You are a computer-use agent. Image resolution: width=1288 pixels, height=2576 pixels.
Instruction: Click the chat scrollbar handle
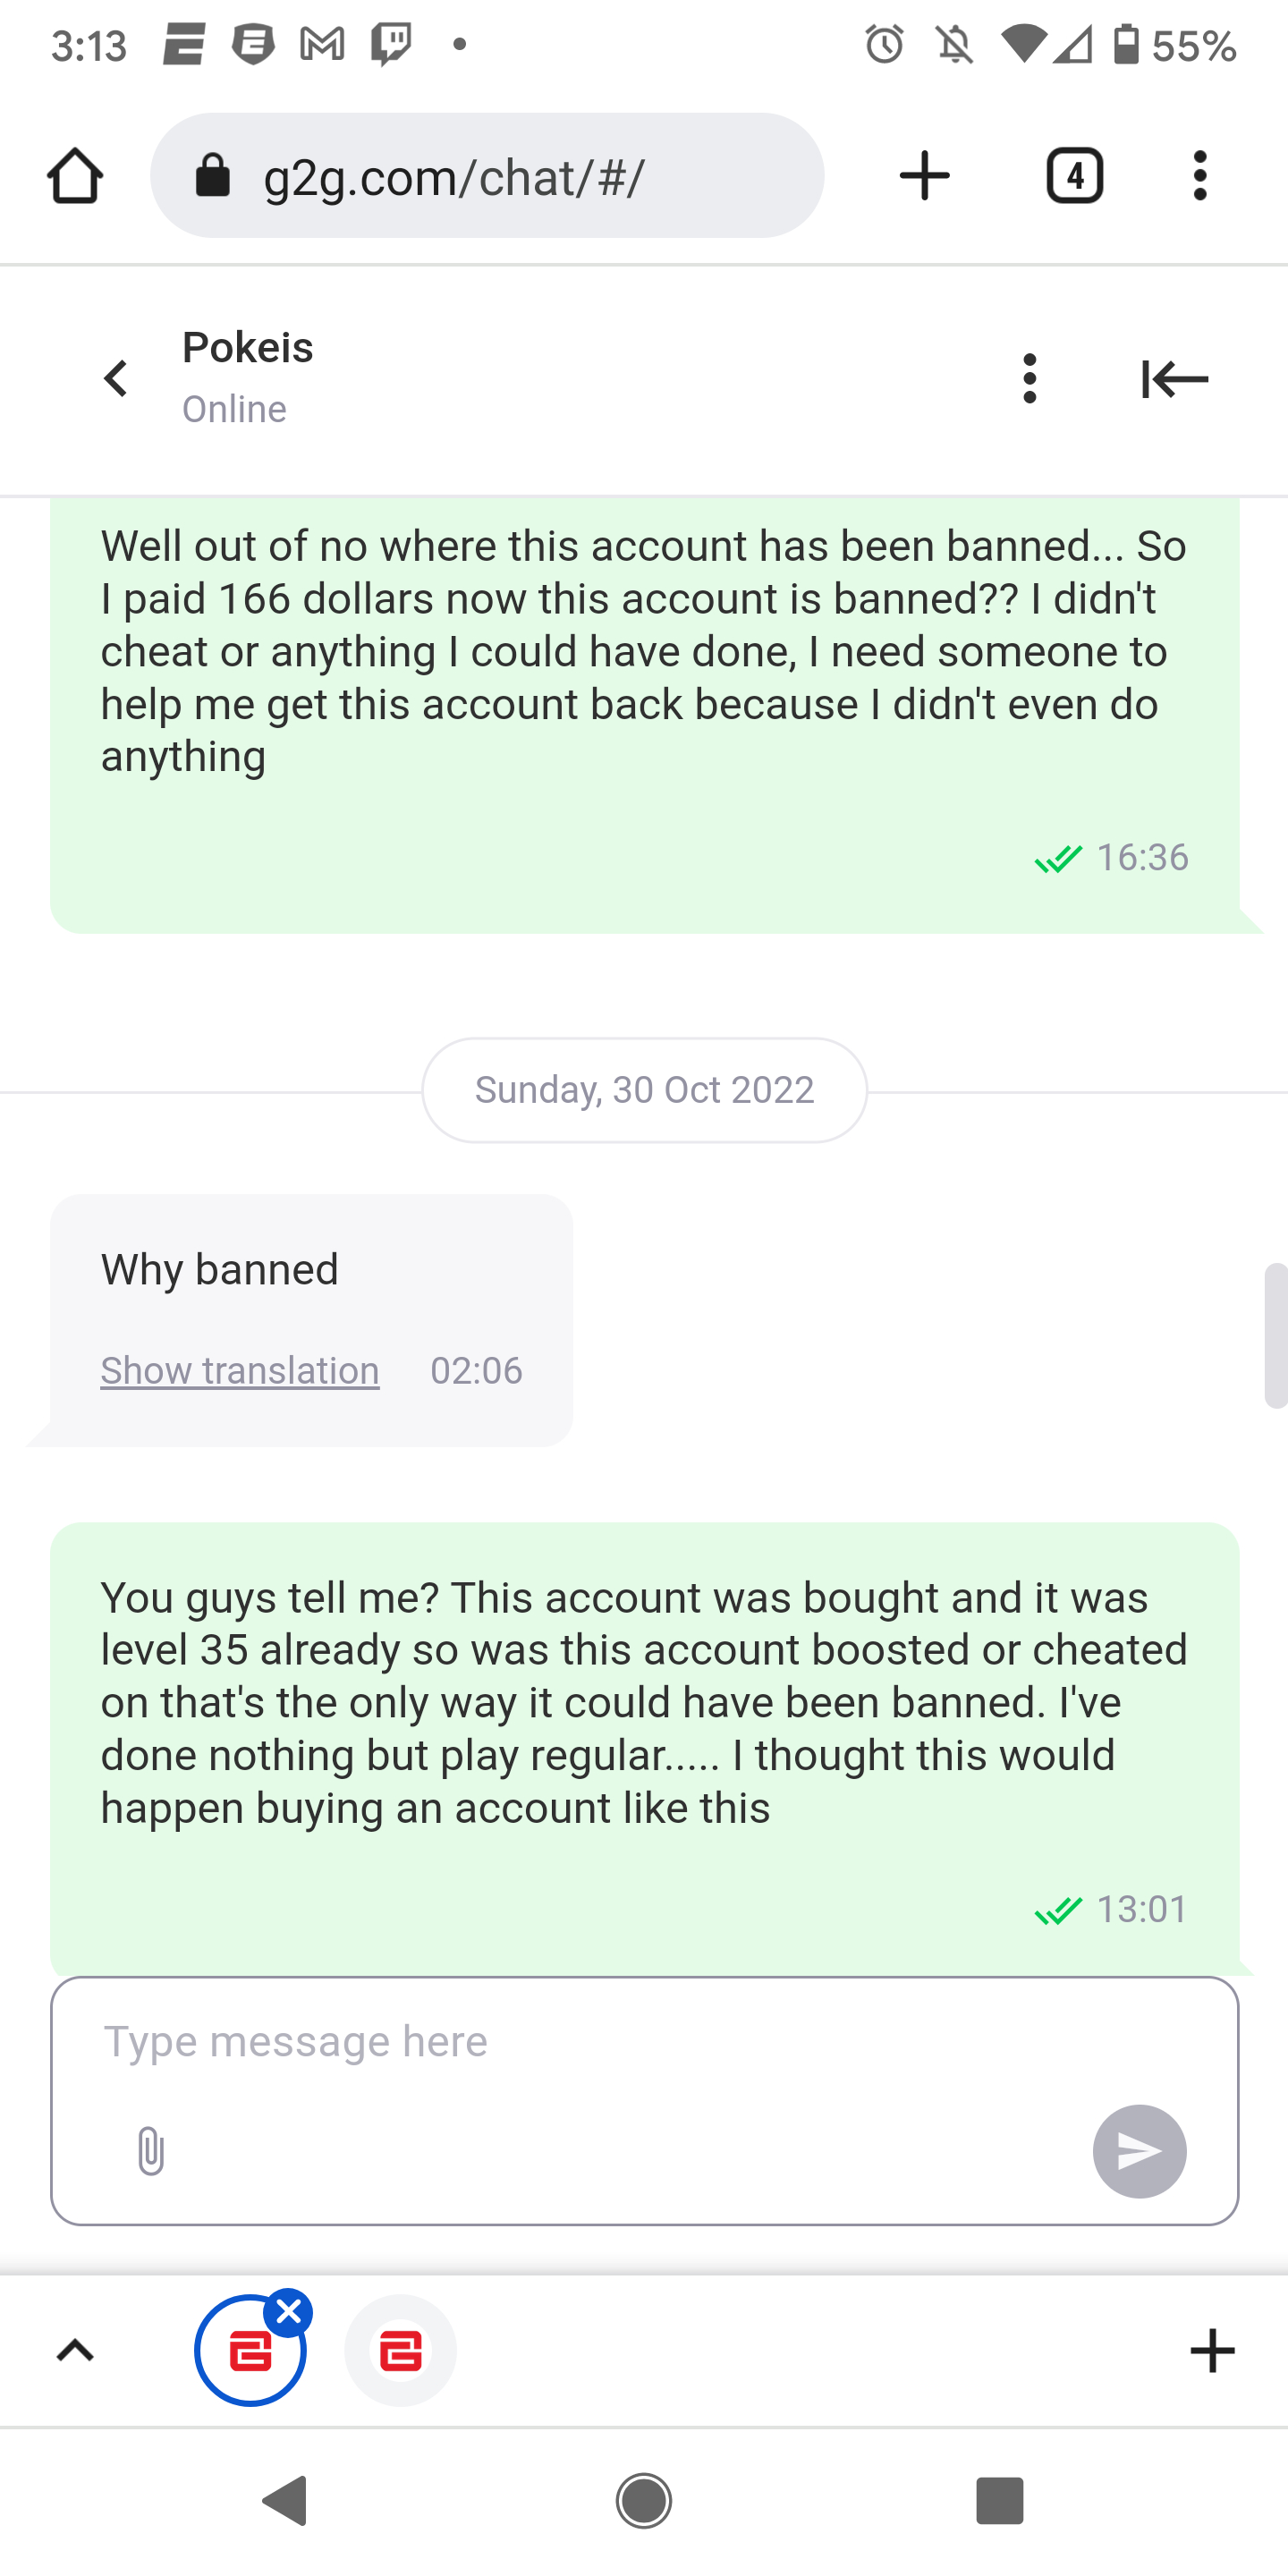pyautogui.click(x=1276, y=1335)
